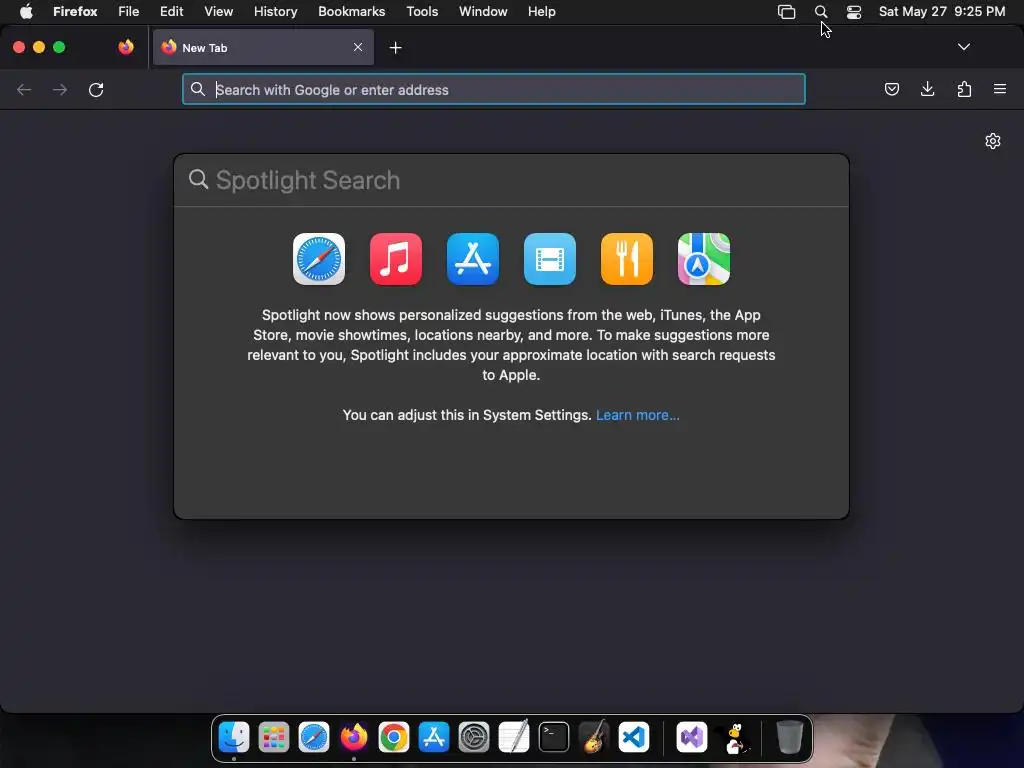Open App Store icon in Spotlight panel
The height and width of the screenshot is (768, 1024).
[473, 259]
